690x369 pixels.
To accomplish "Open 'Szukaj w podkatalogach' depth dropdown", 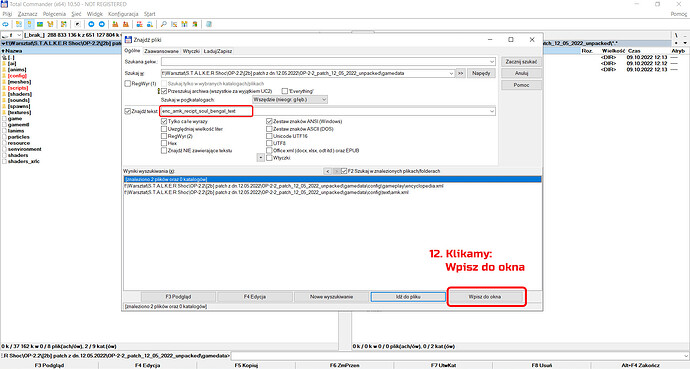I will 290,100.
